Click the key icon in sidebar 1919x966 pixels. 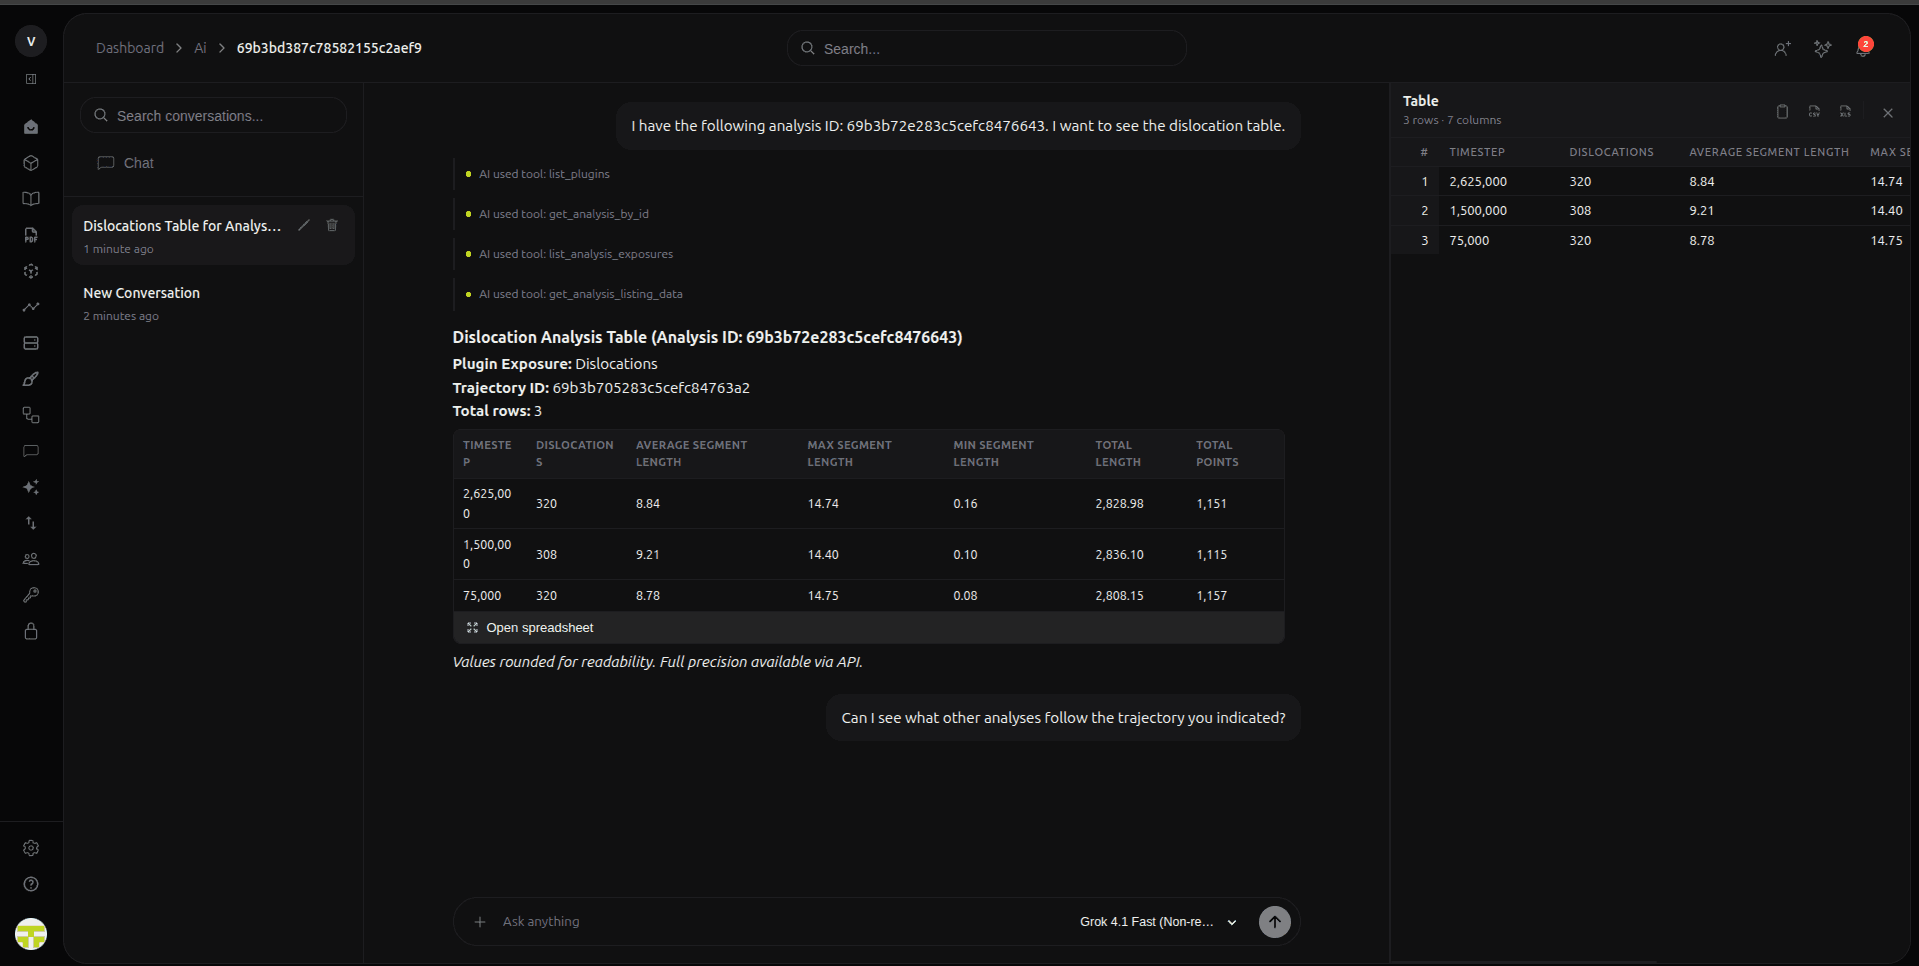coord(31,595)
